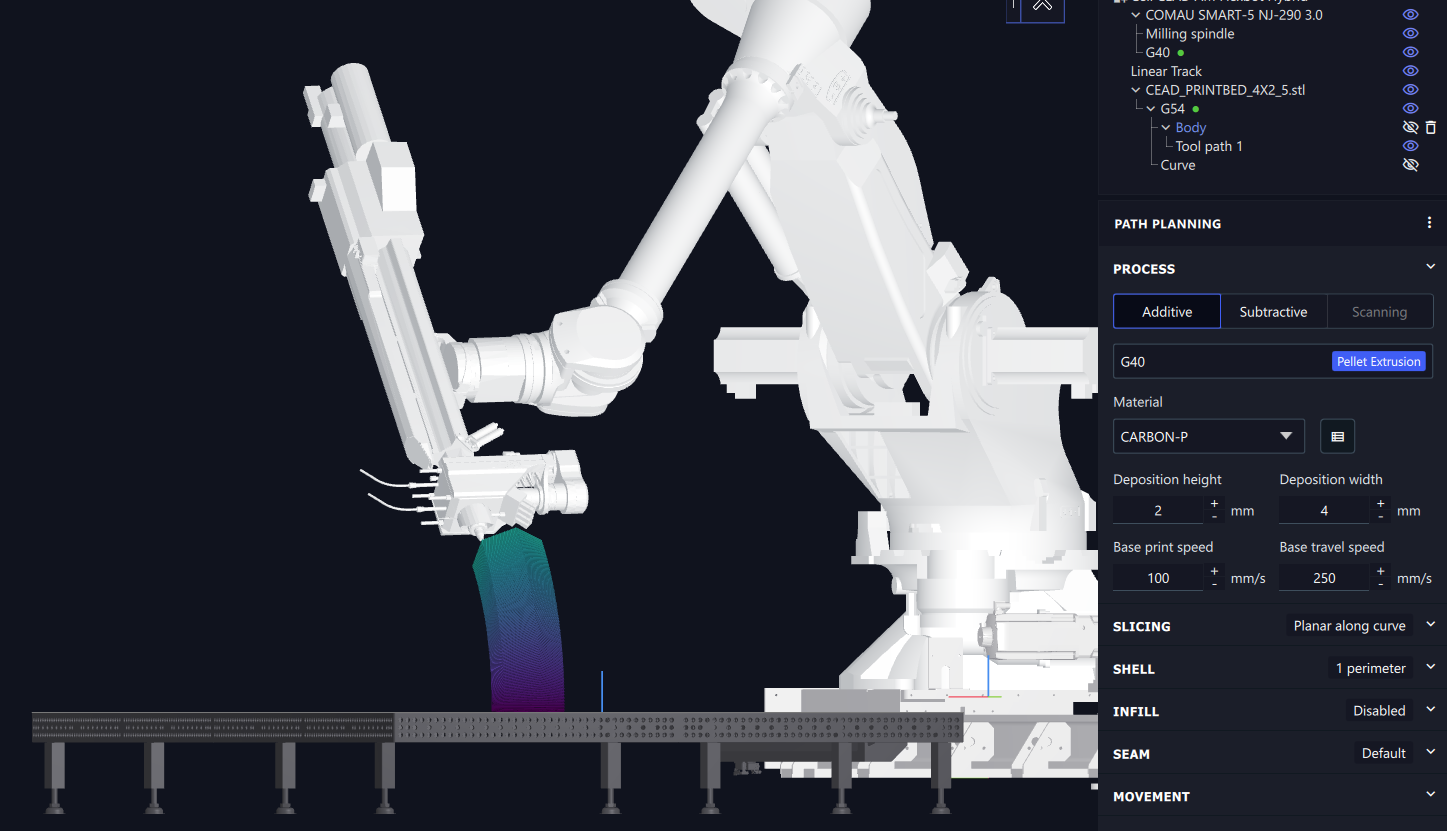Viewport: 1447px width, 831px height.
Task: Delete the Body item with trash icon
Action: 1431,127
